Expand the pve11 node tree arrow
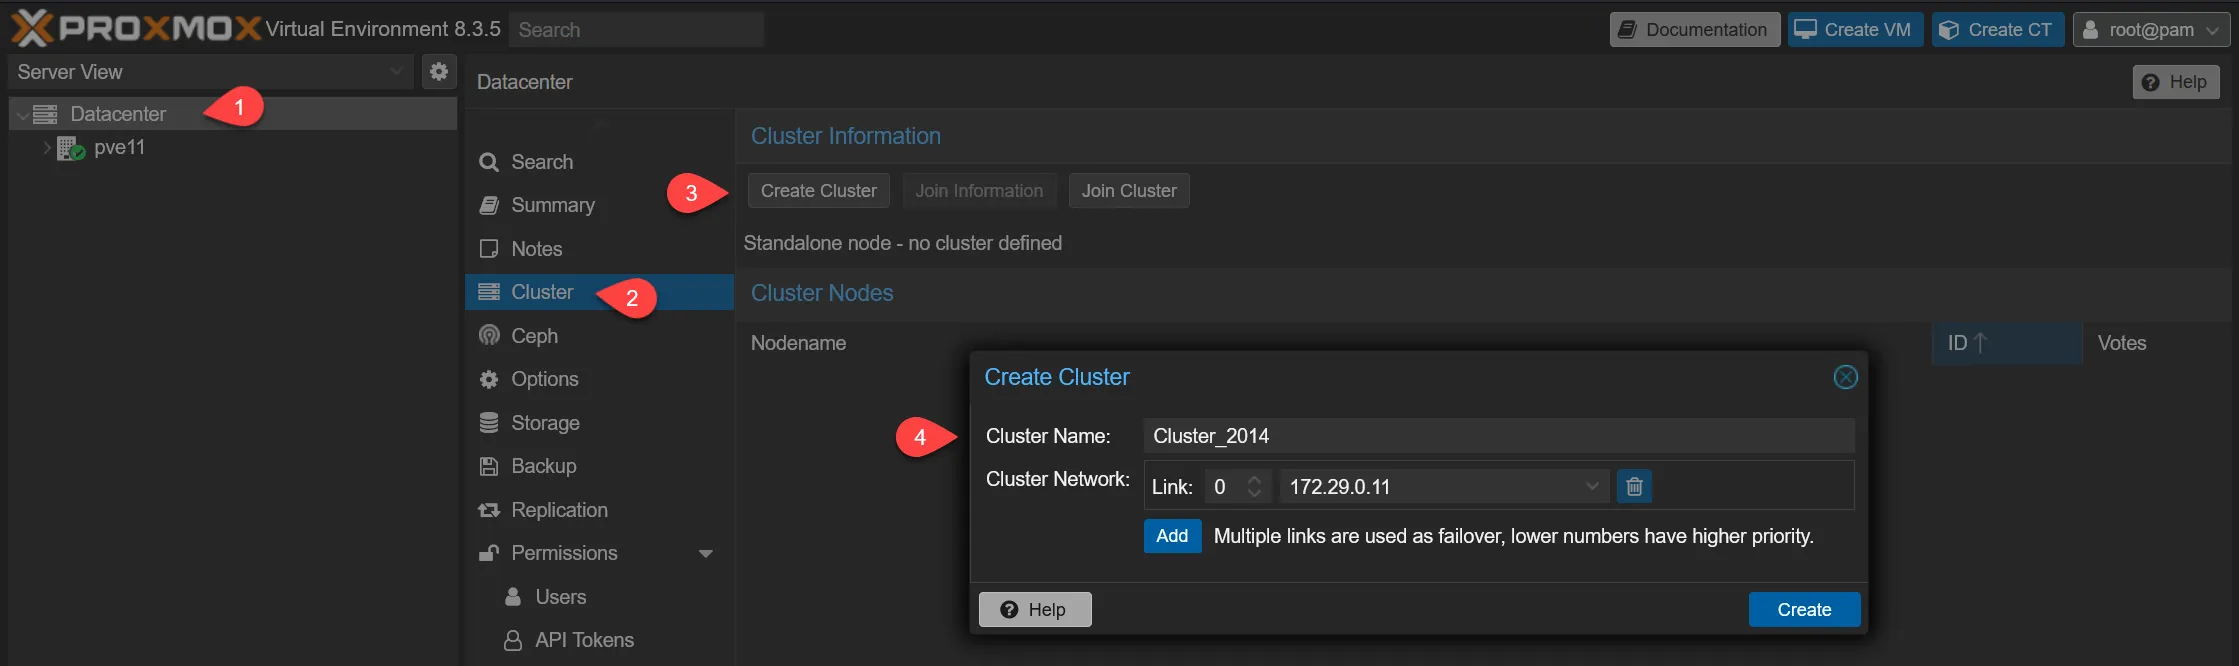Viewport: 2239px width, 666px height. click(46, 148)
